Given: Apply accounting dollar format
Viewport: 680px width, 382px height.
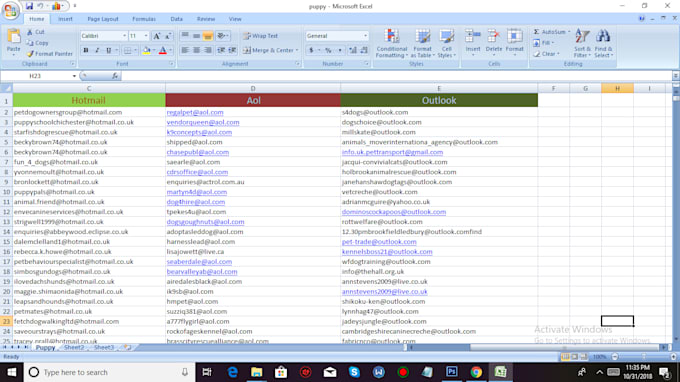Looking at the screenshot, I should pos(311,50).
